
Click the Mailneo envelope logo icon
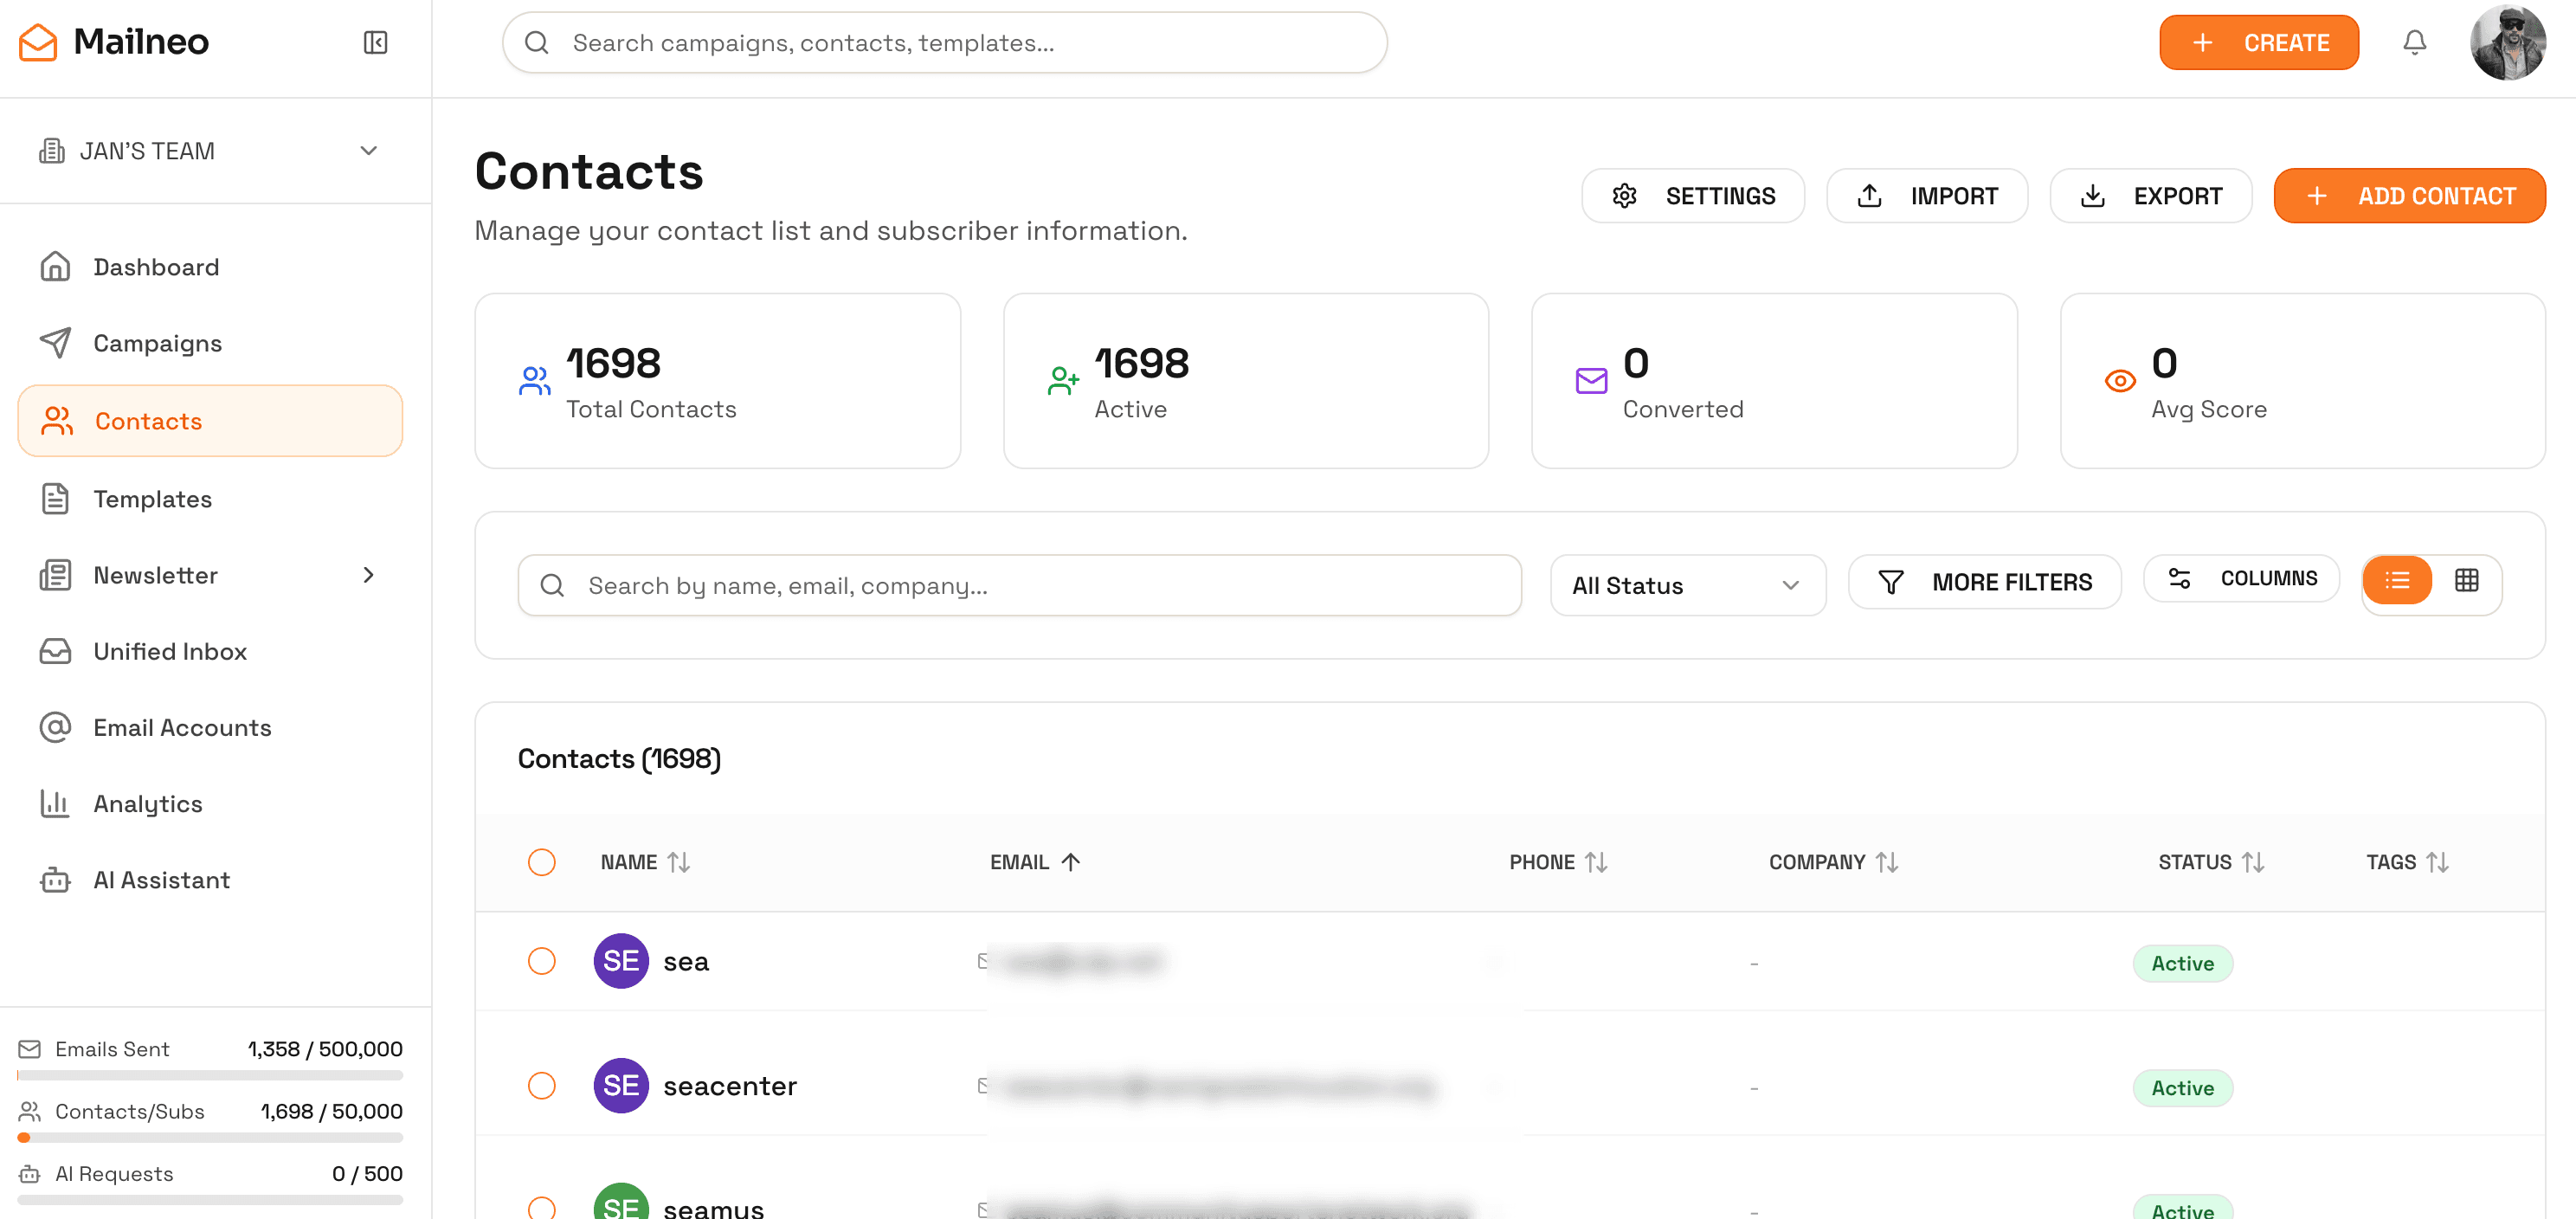click(38, 42)
